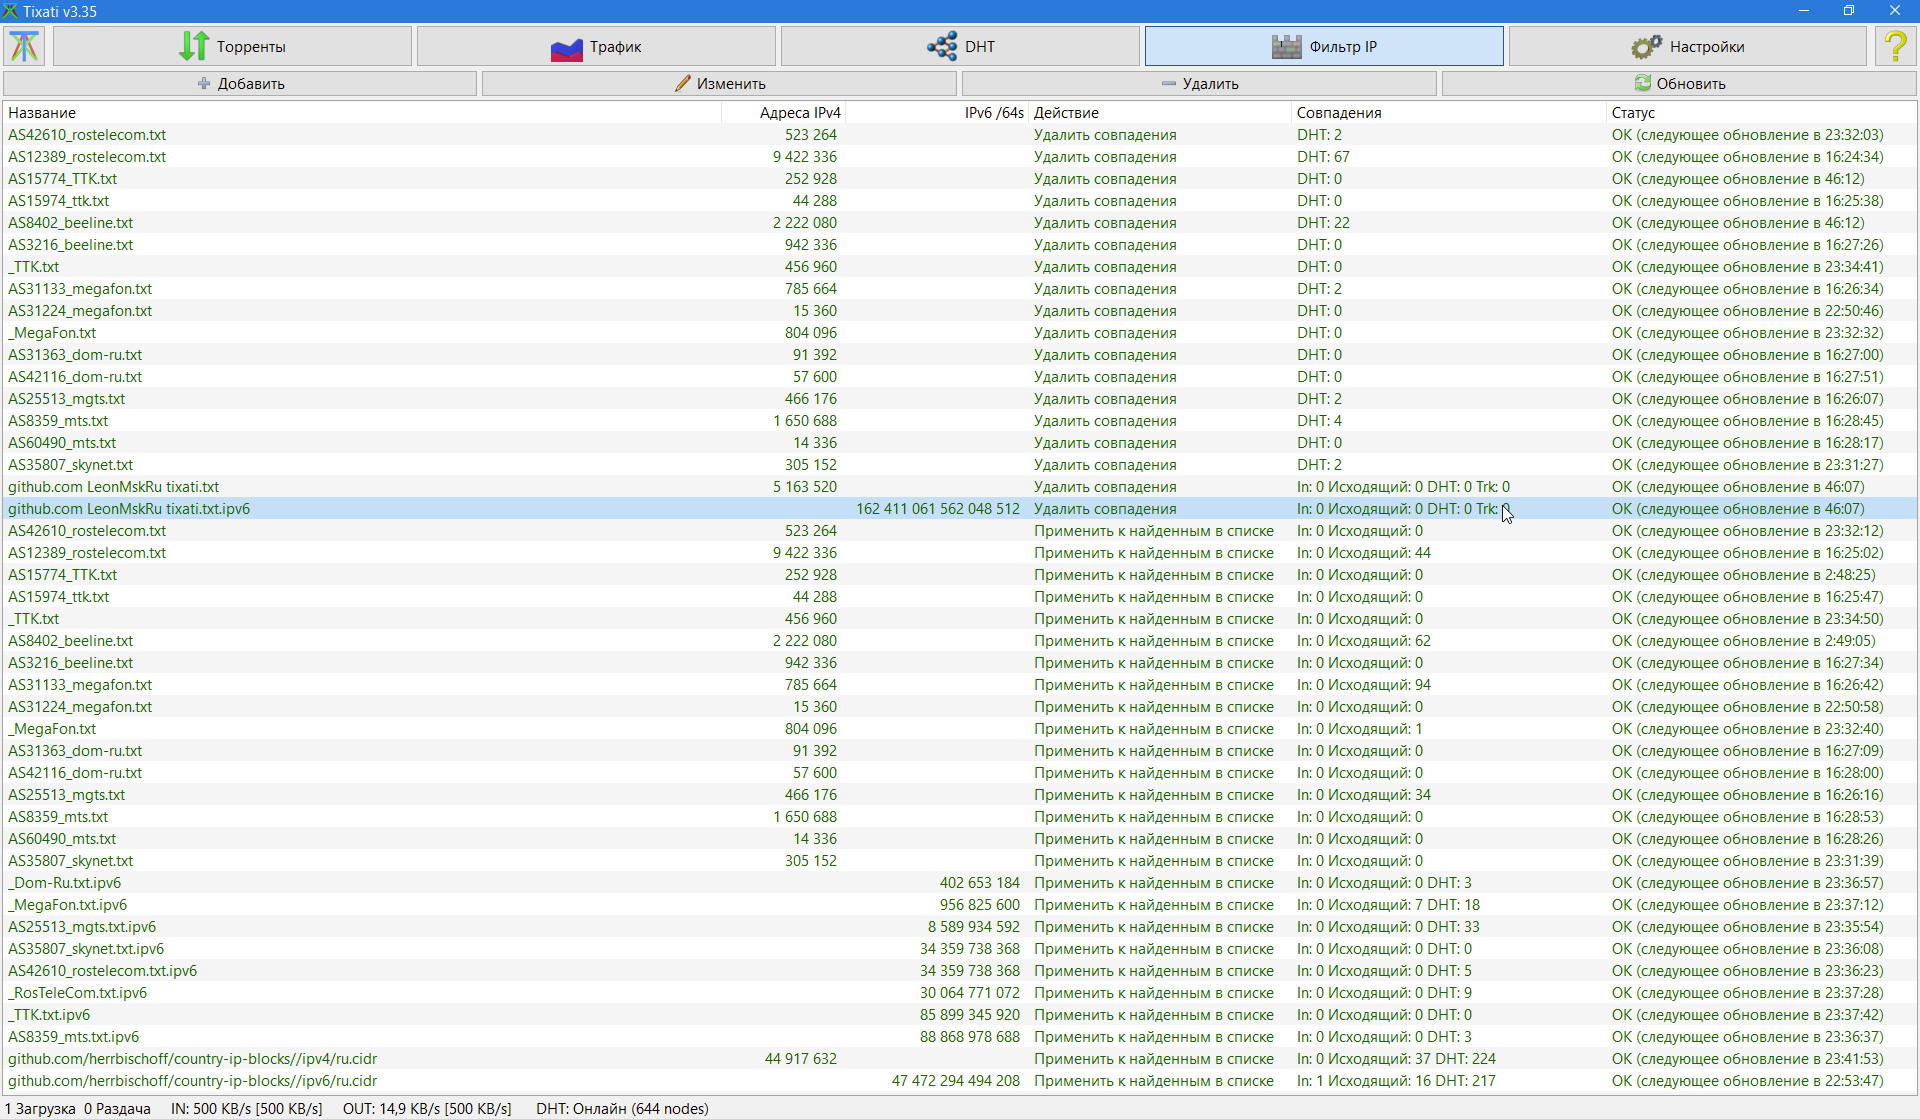Click the 0 Раздача status bar entry

pyautogui.click(x=117, y=1109)
